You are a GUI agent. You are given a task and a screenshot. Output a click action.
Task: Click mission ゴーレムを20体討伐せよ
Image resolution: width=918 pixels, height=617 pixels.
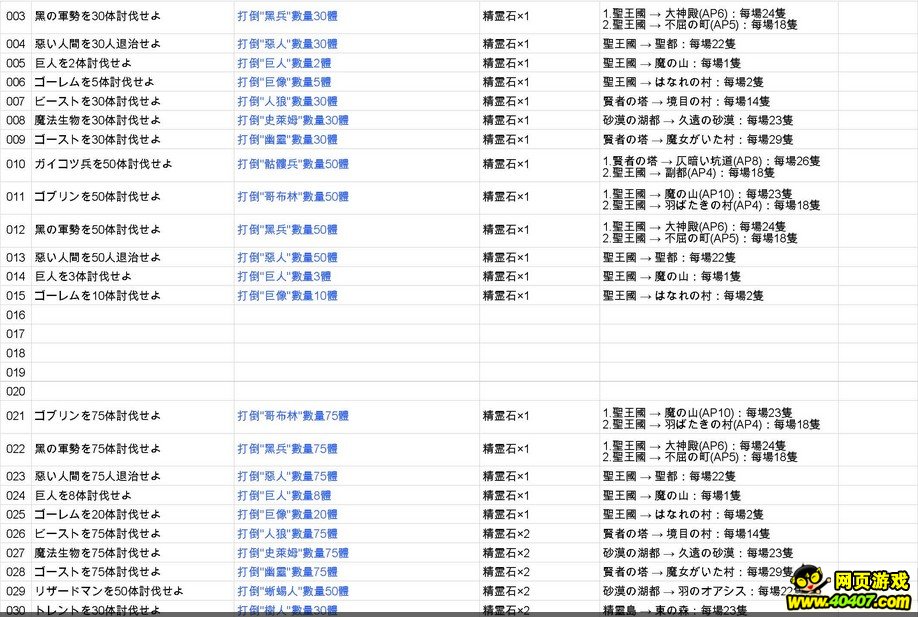pyautogui.click(x=97, y=515)
